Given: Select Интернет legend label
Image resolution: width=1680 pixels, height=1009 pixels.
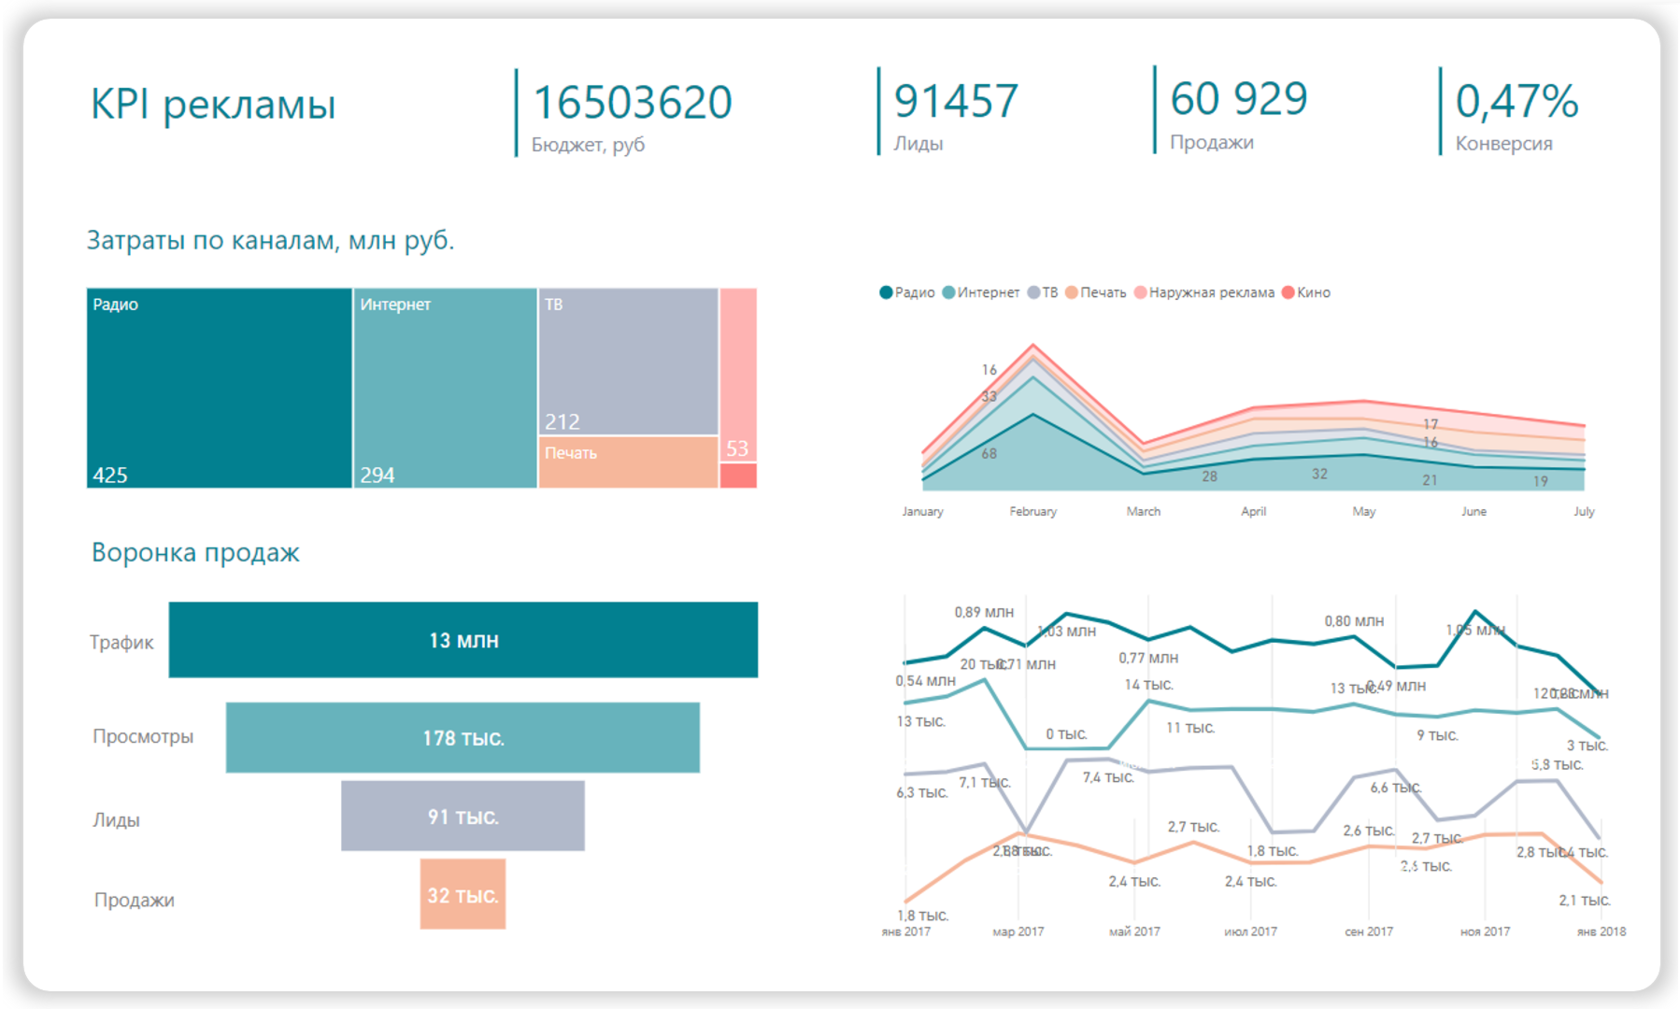Looking at the screenshot, I should tap(988, 293).
